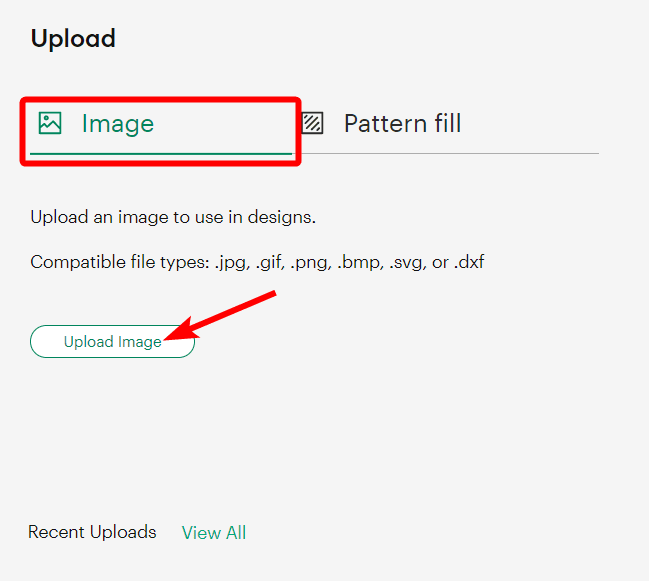Open the View All uploads link

pos(214,533)
